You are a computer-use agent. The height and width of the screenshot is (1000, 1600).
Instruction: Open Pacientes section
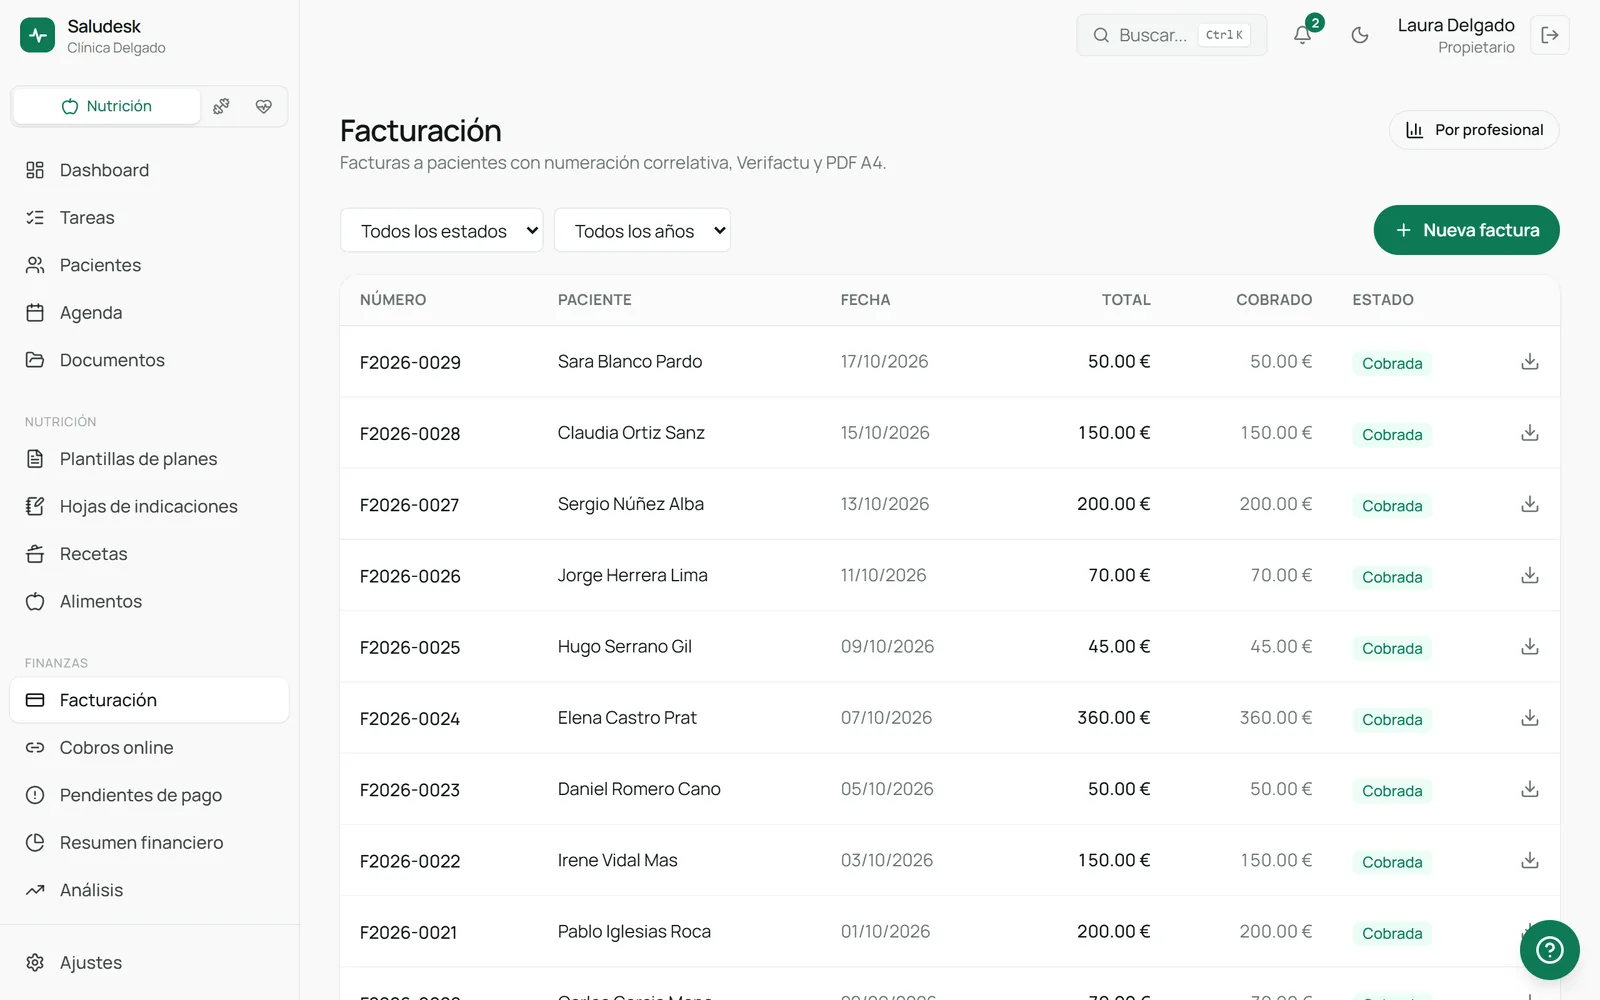click(150, 265)
